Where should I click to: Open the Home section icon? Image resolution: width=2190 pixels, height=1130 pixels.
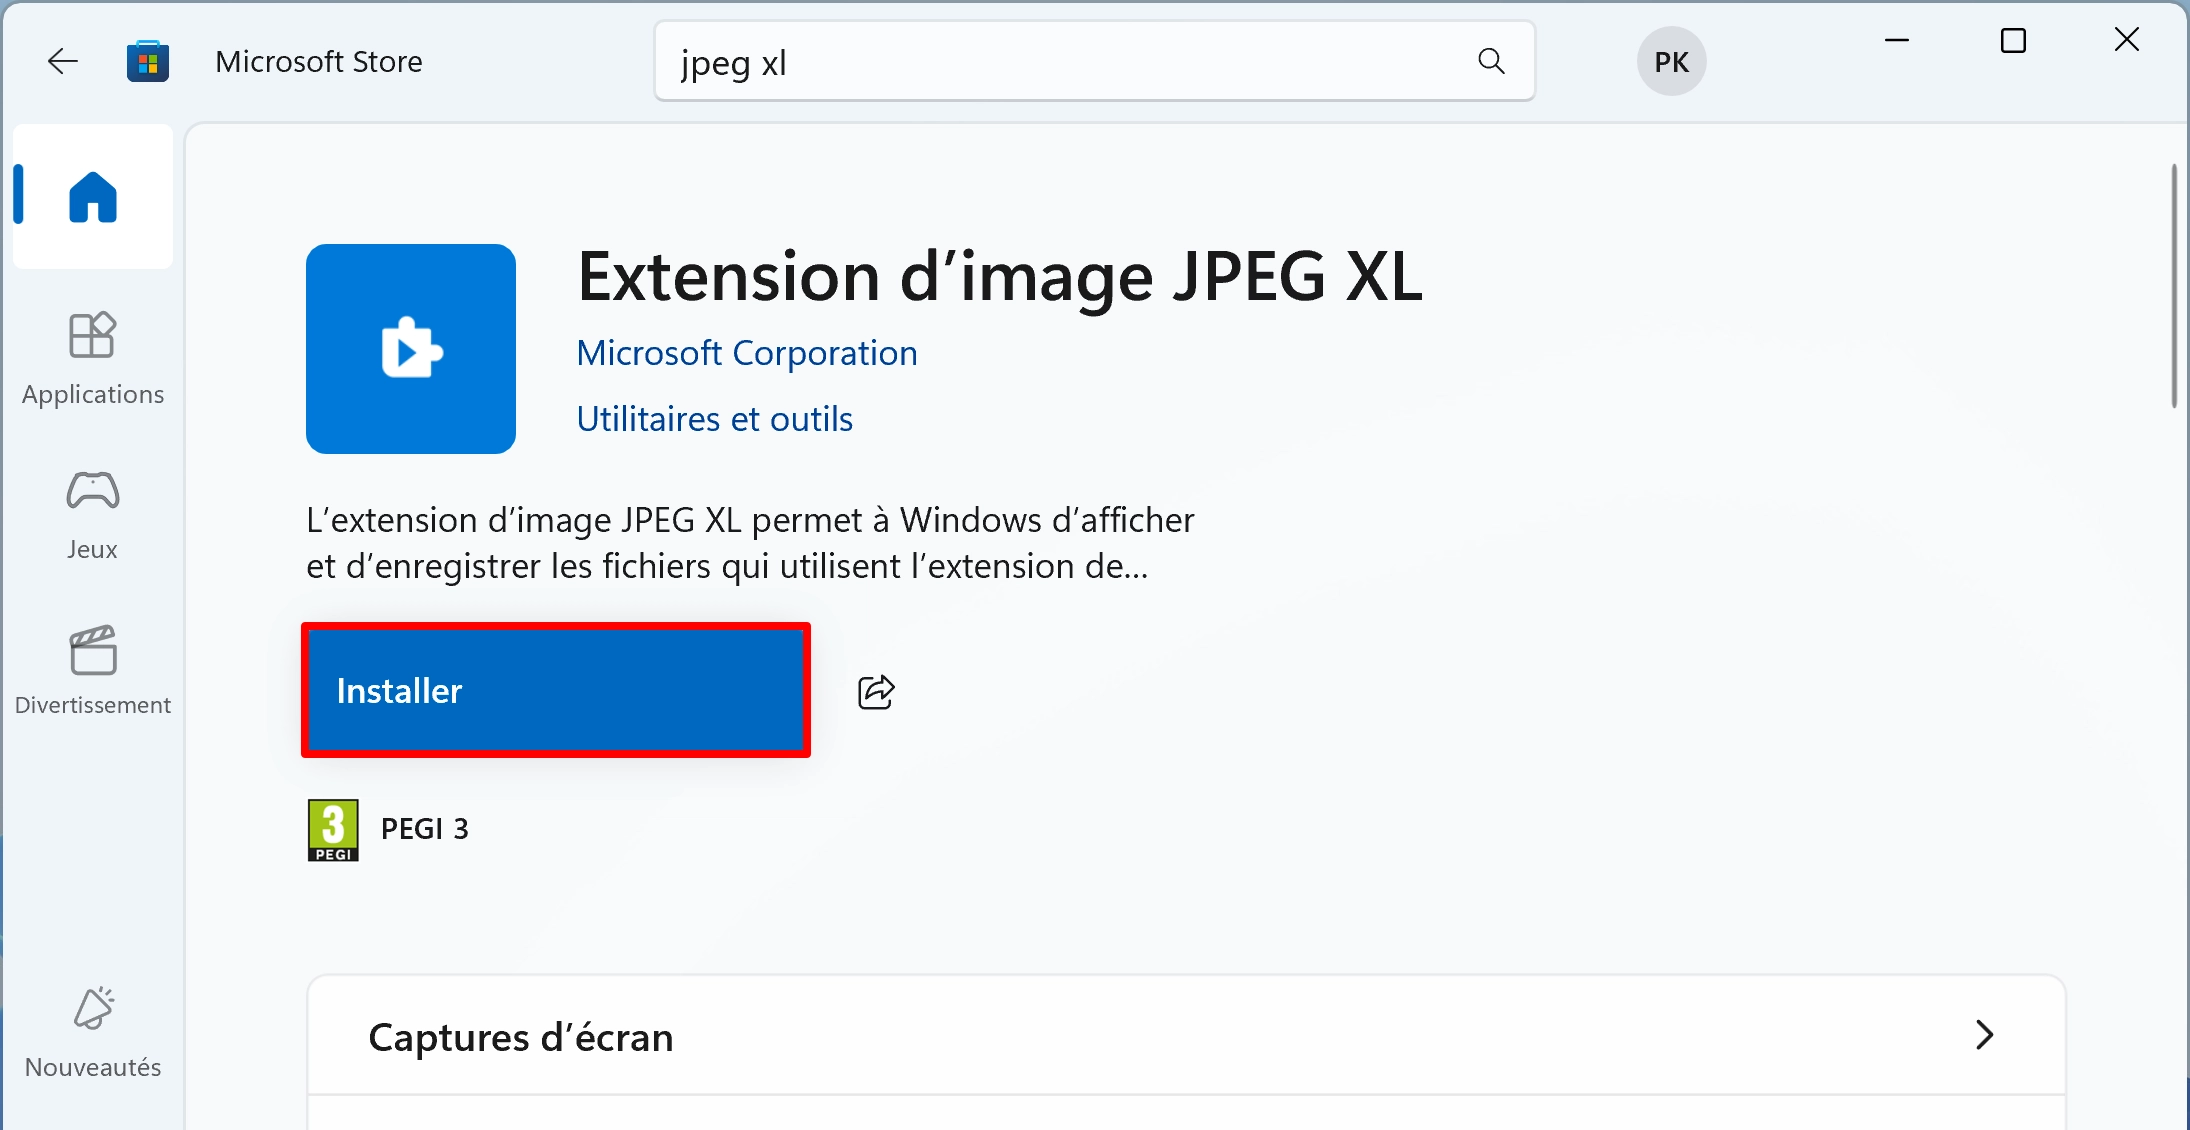pos(93,197)
